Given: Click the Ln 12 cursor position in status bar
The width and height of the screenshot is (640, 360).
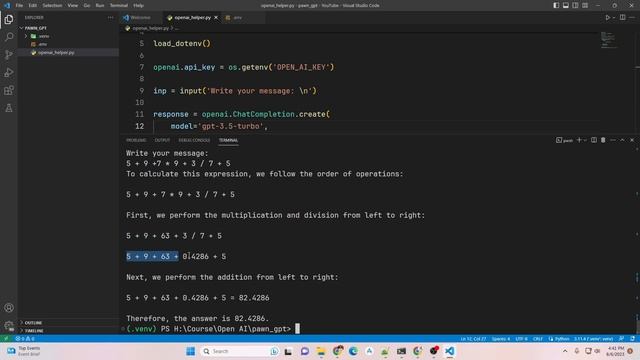Looking at the screenshot, I should click(473, 339).
